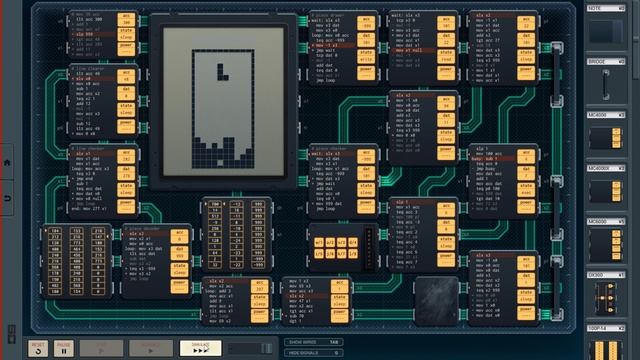The width and height of the screenshot is (640, 360).
Task: Click the back arrow icon on left tab
Action: click(7, 198)
